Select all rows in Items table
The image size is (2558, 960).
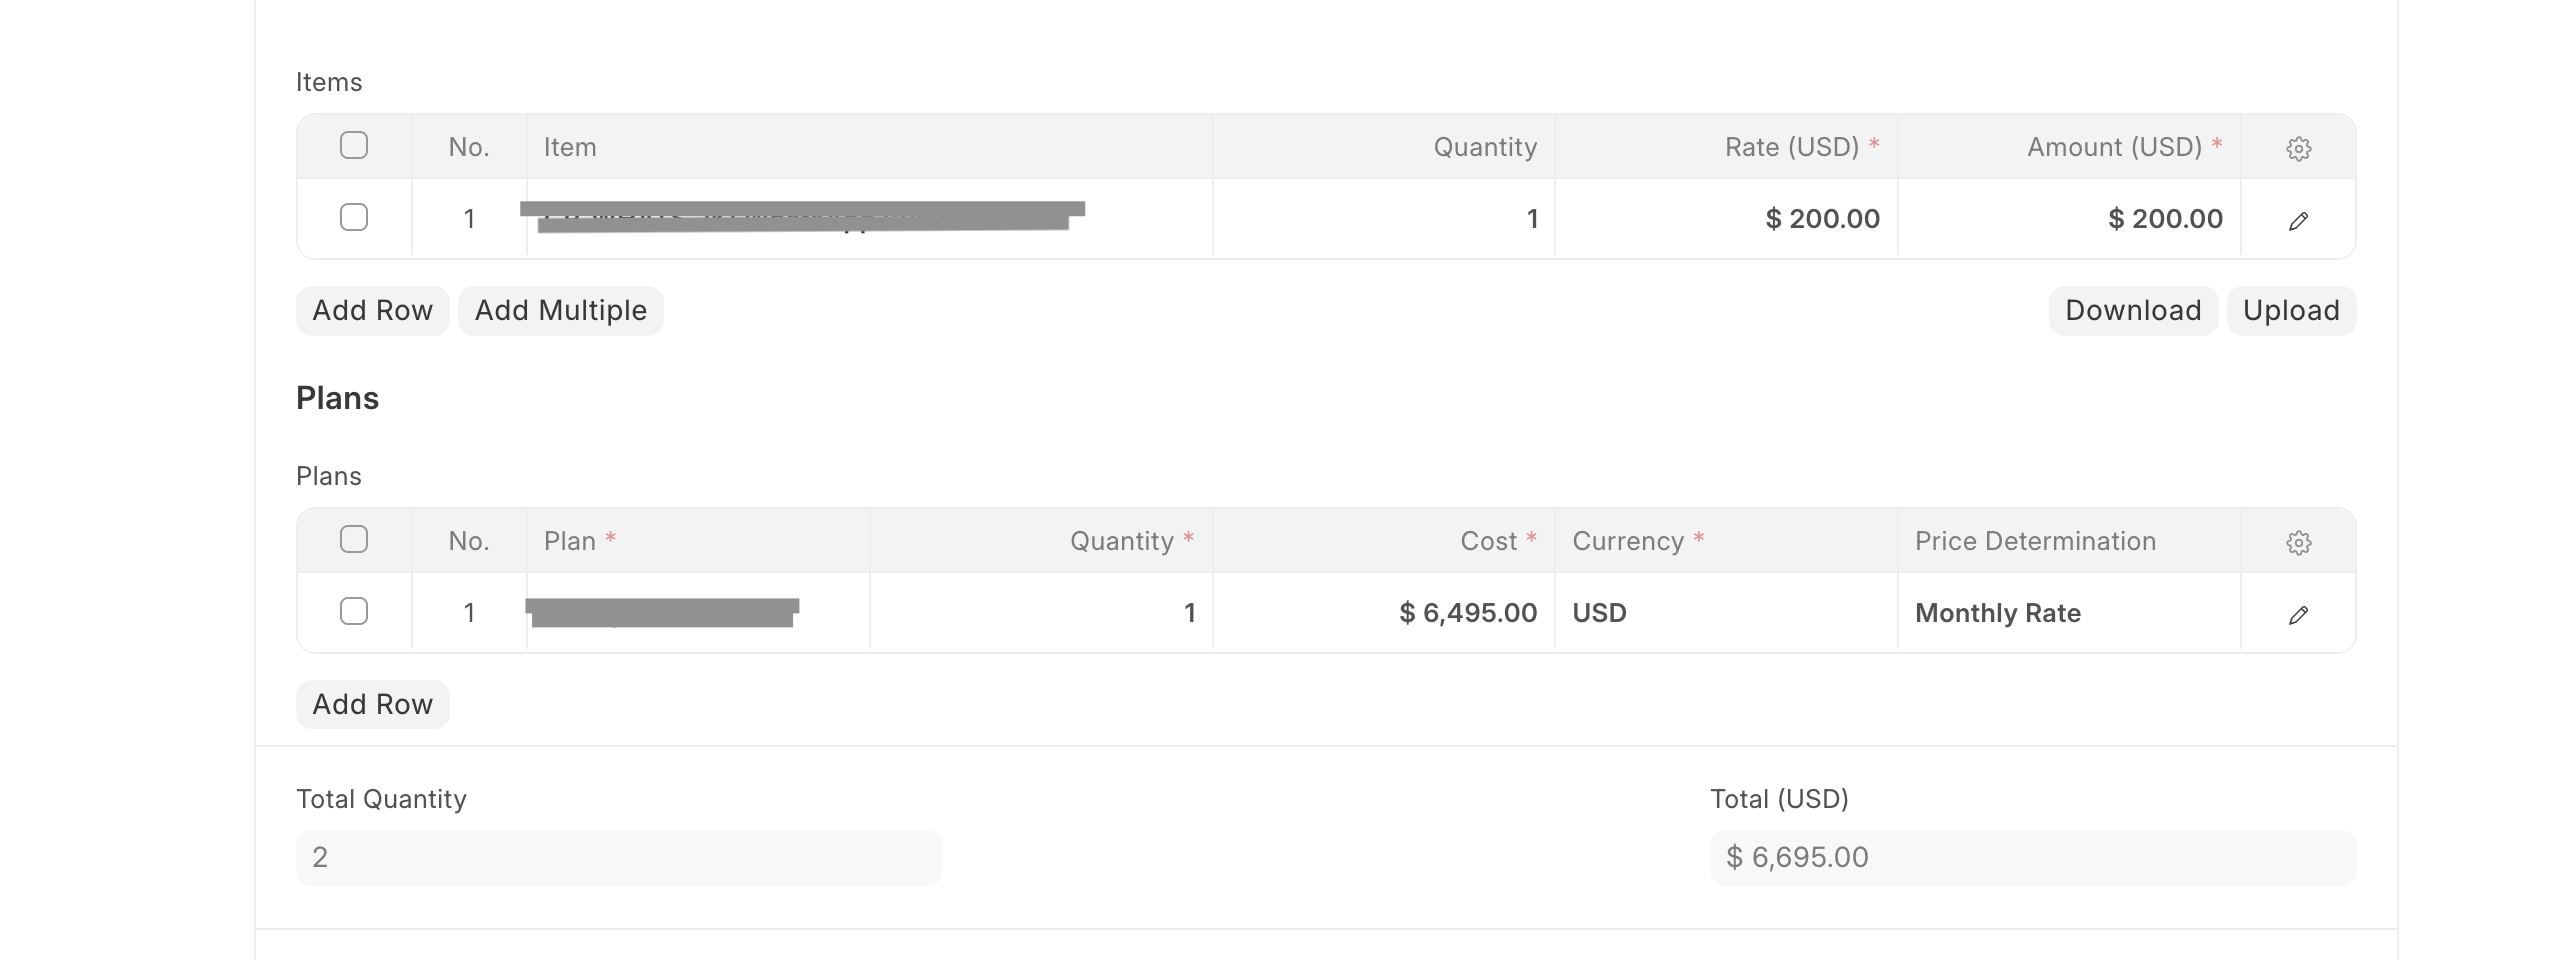(x=354, y=146)
